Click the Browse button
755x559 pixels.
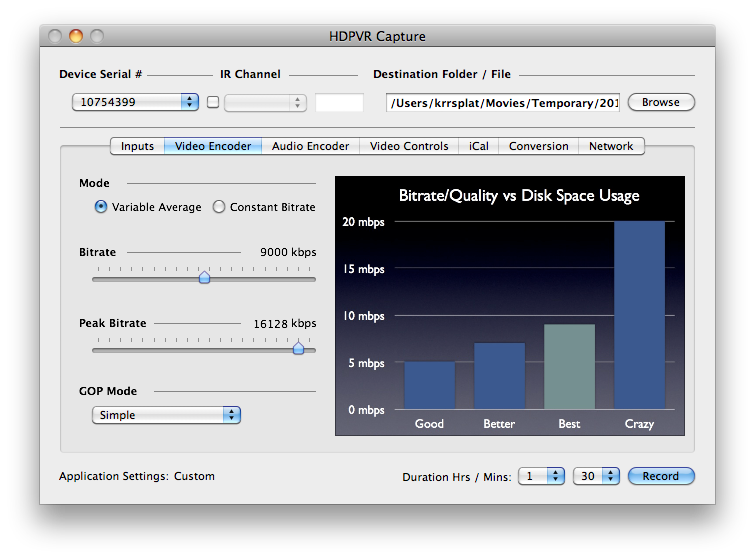(661, 102)
